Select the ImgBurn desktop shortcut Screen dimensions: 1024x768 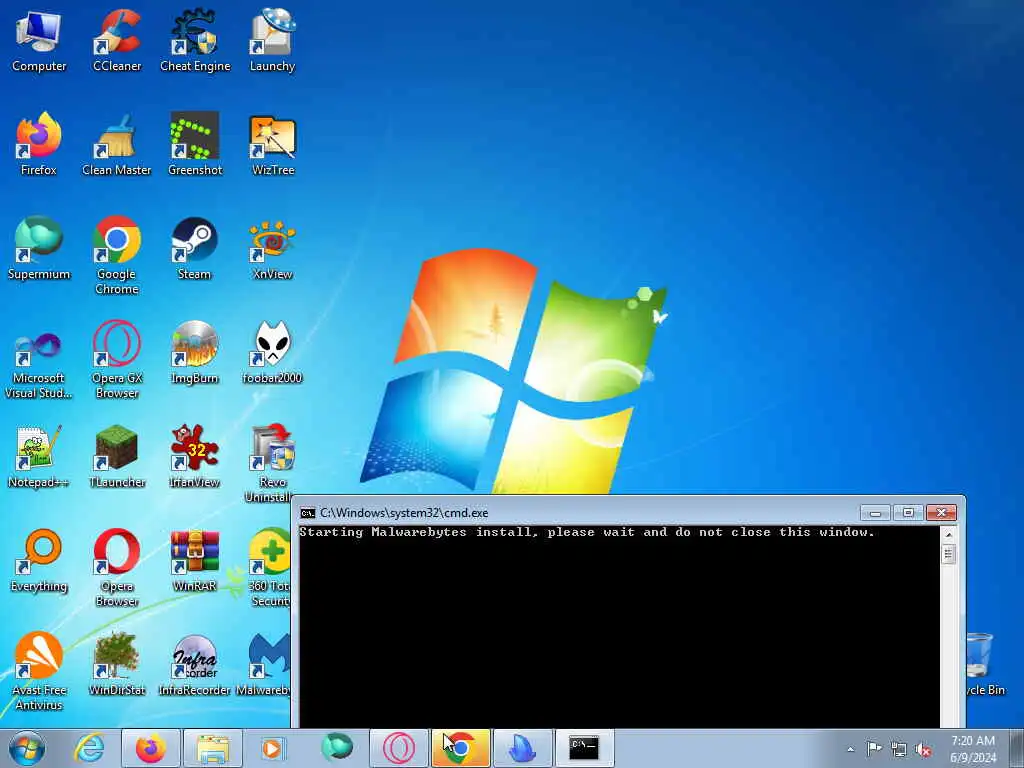click(195, 353)
